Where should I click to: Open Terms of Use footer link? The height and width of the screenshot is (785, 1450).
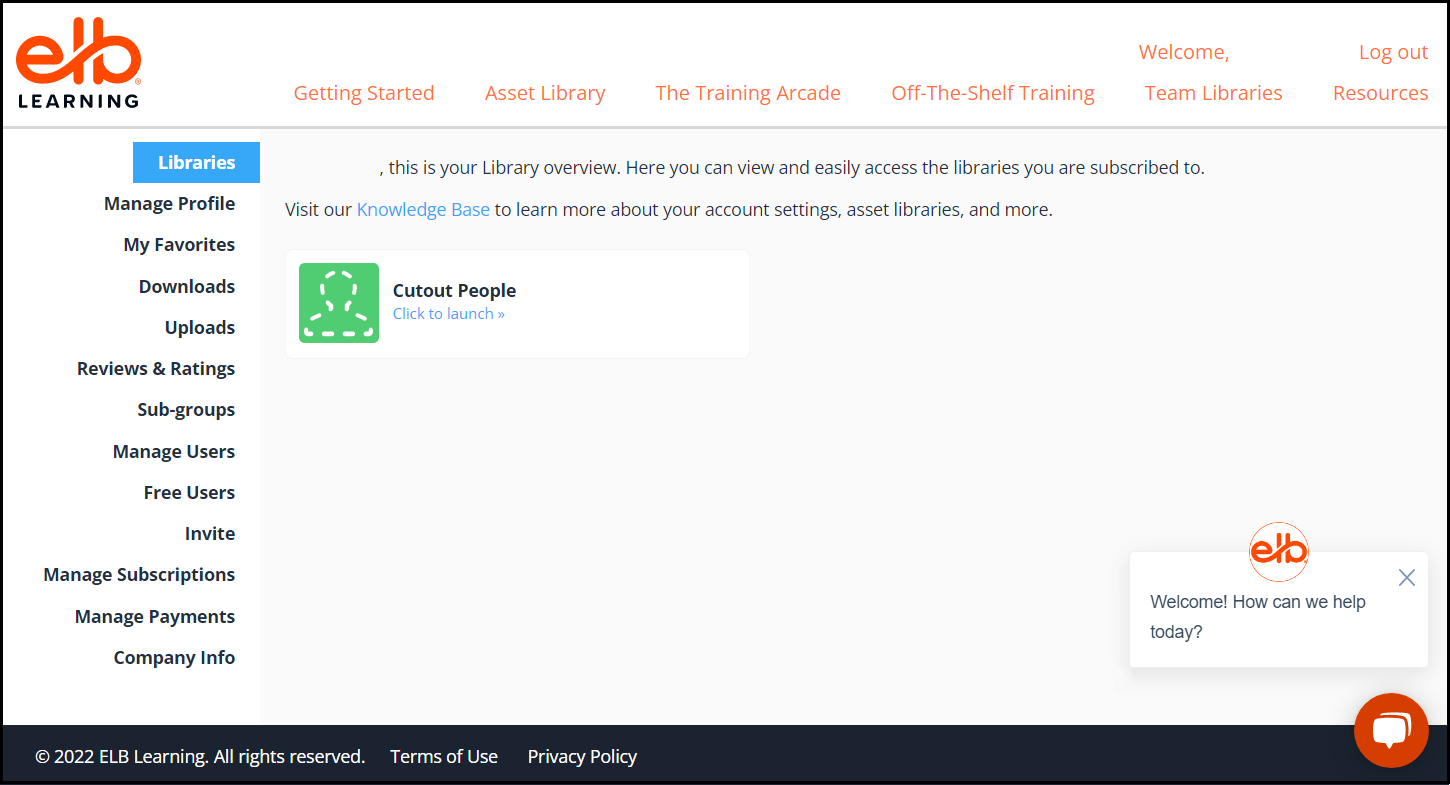point(444,757)
